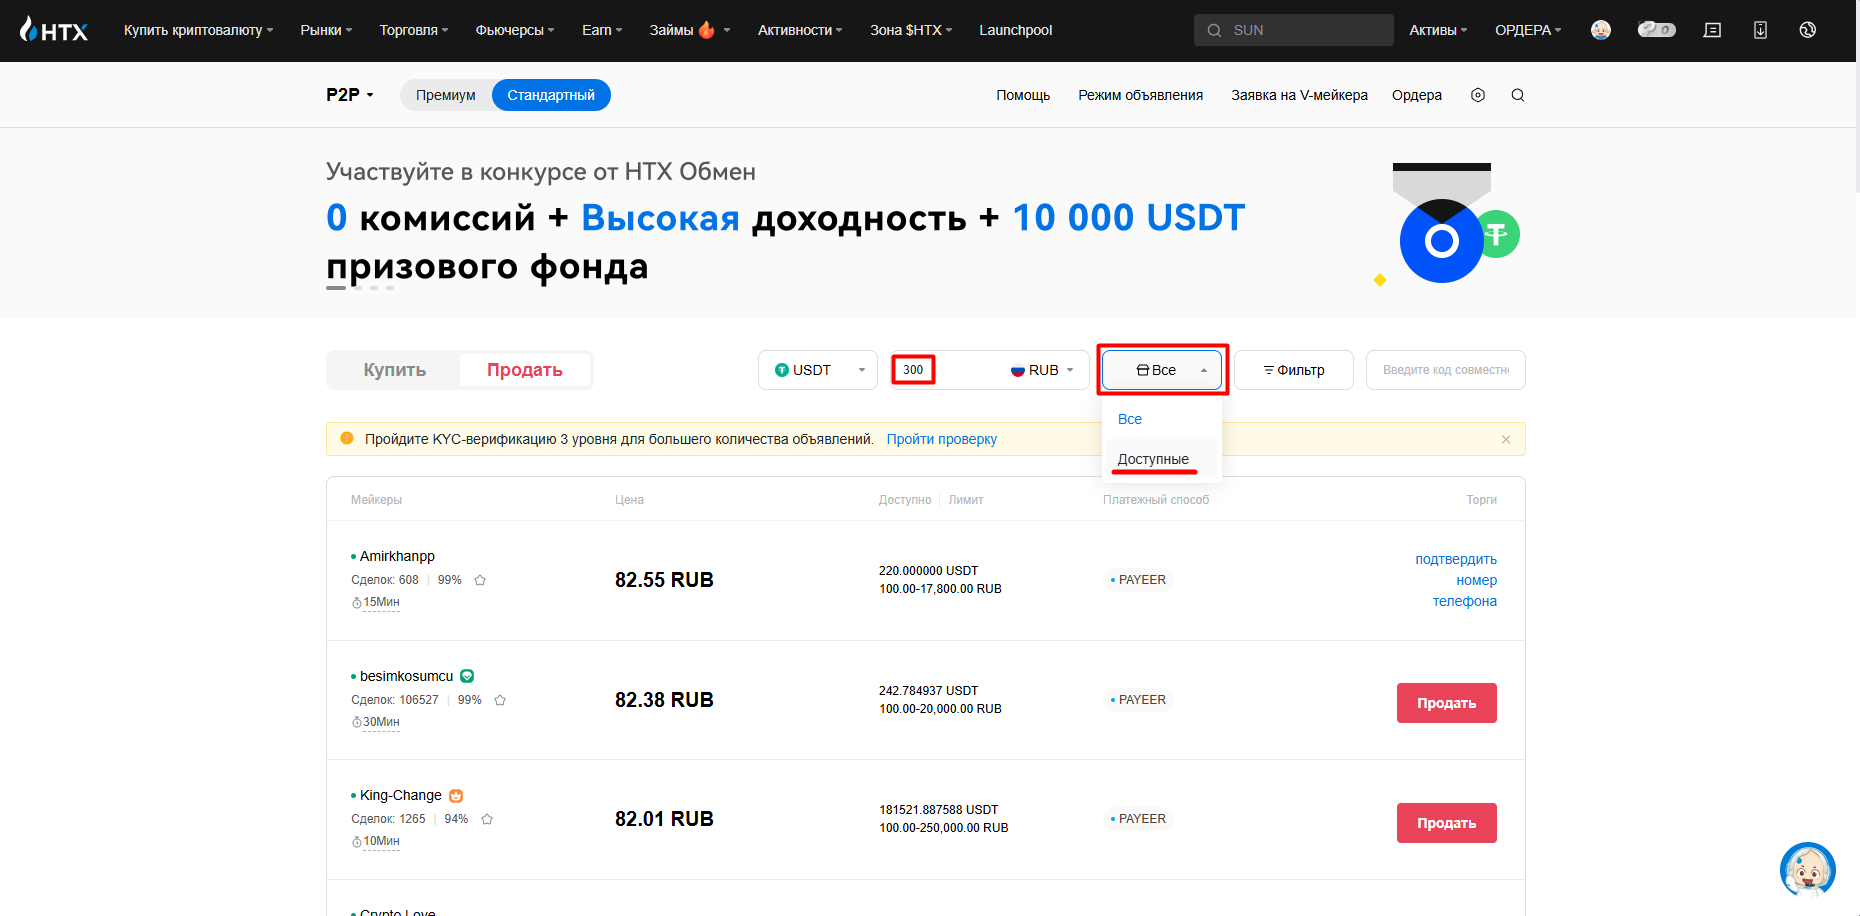The image size is (1860, 916).
Task: Open the USDT coin selector
Action: (818, 370)
